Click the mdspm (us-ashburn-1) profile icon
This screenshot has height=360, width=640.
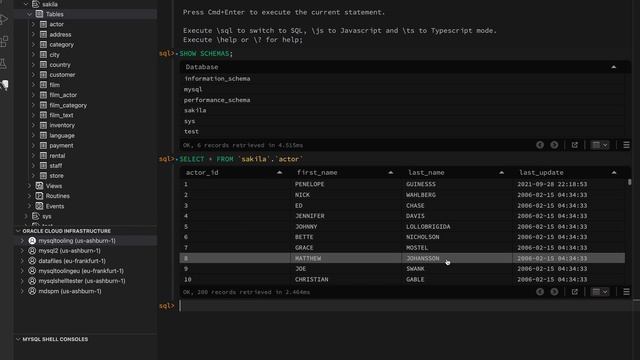32,291
